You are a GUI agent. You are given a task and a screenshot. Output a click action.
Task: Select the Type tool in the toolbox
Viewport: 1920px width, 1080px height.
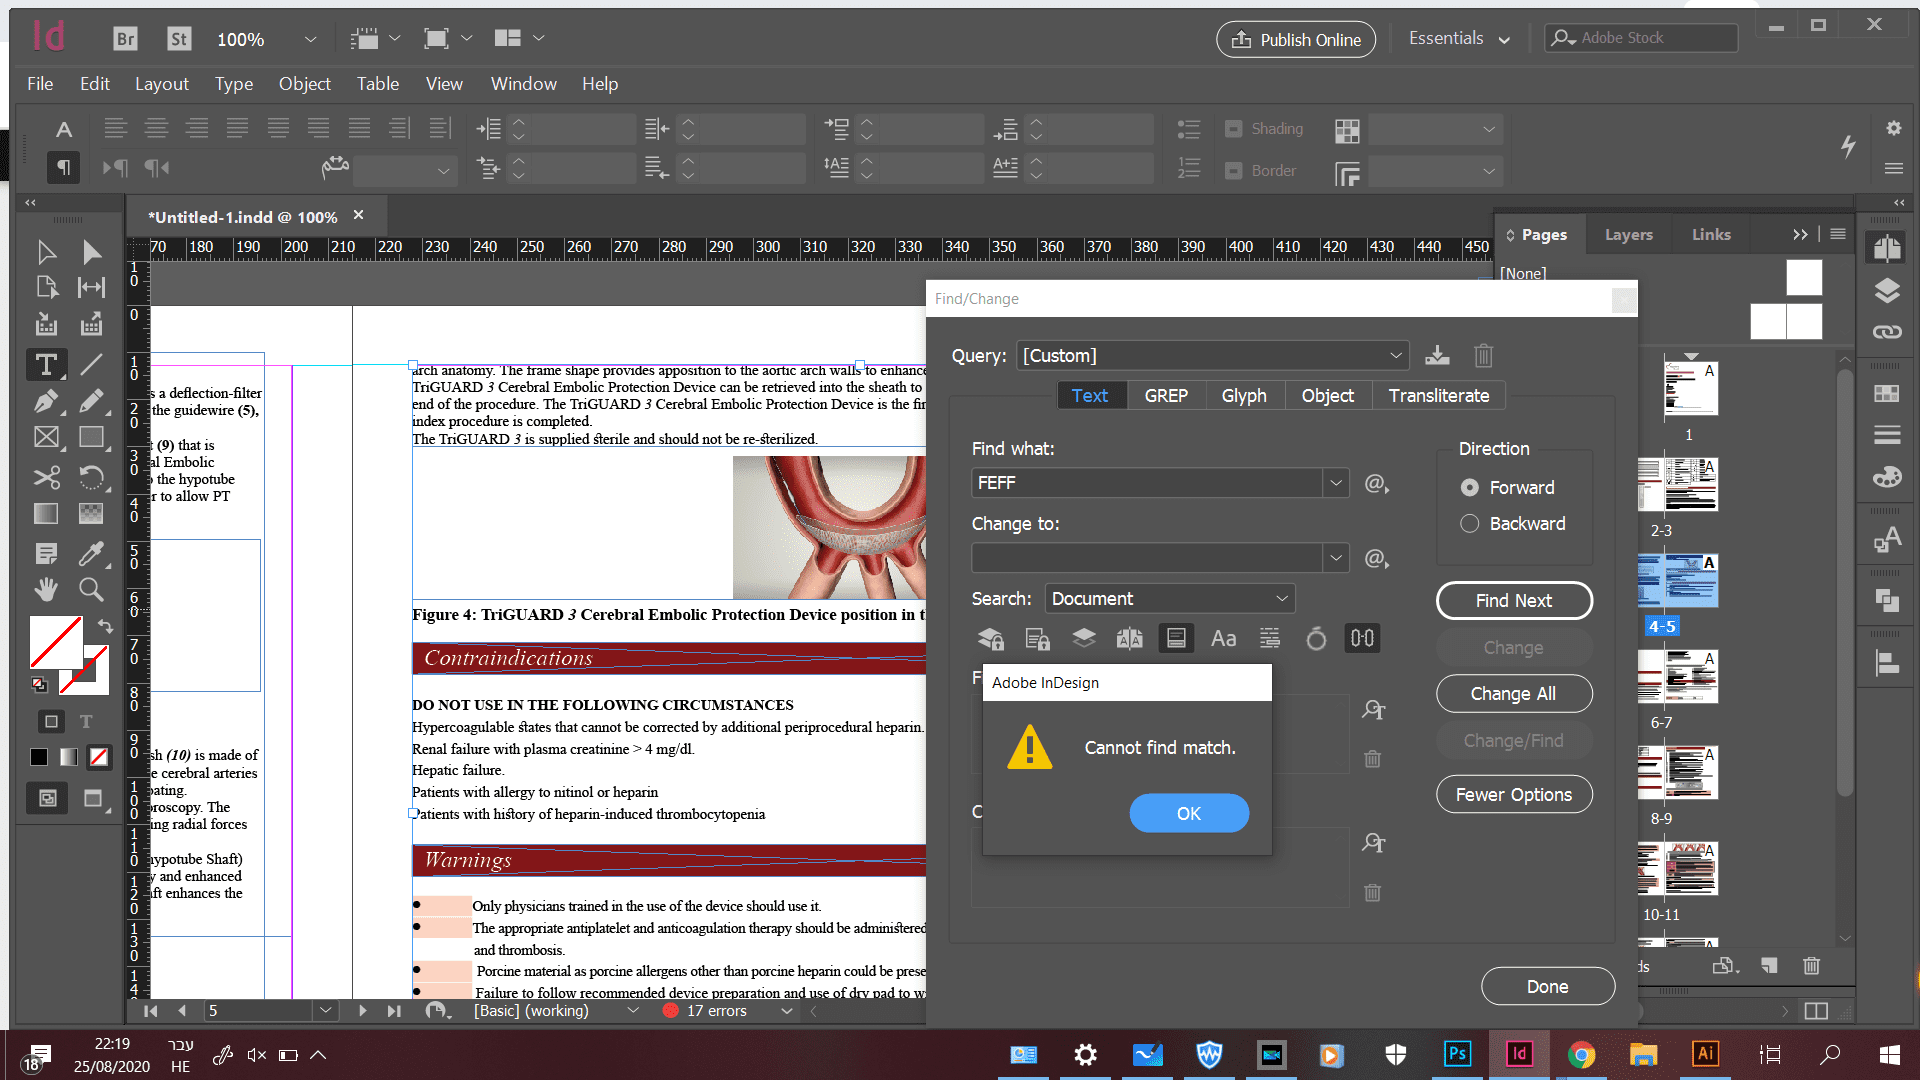46,364
